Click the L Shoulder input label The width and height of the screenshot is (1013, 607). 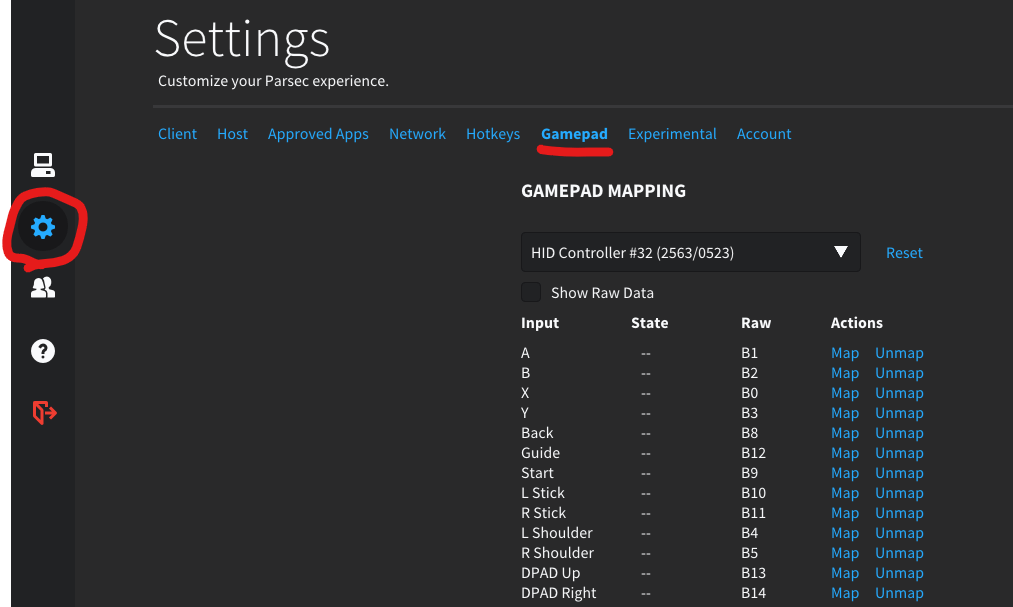coord(556,533)
